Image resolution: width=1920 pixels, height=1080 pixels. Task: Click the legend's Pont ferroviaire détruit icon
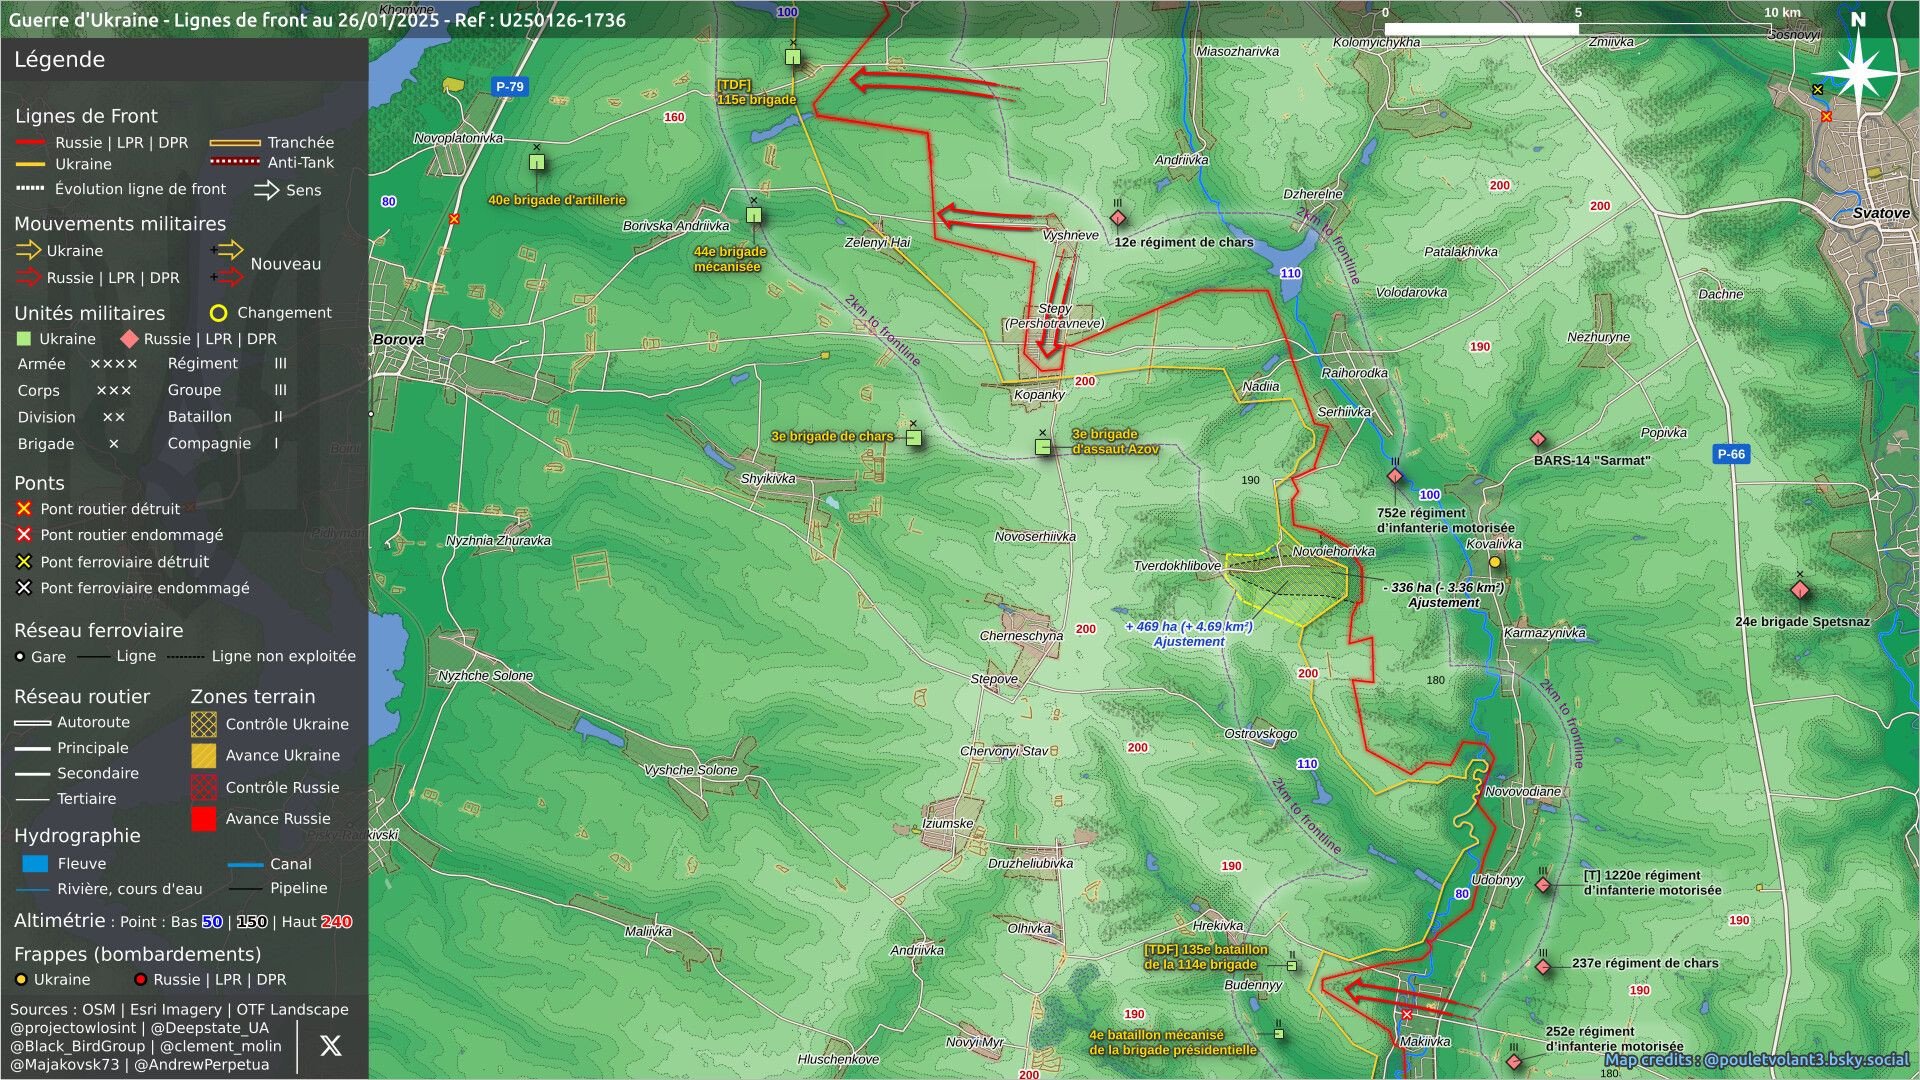click(24, 562)
